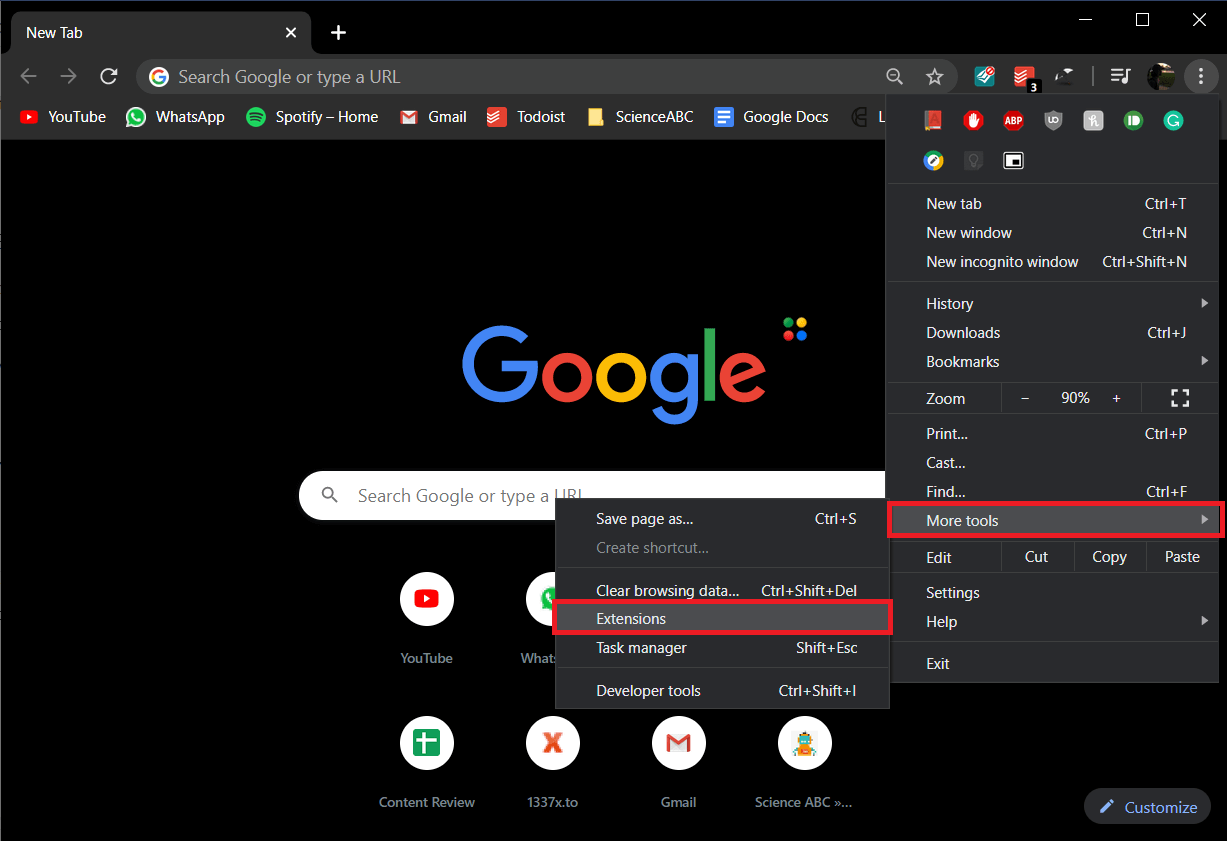
Task: Expand the History submenu
Action: tap(949, 303)
